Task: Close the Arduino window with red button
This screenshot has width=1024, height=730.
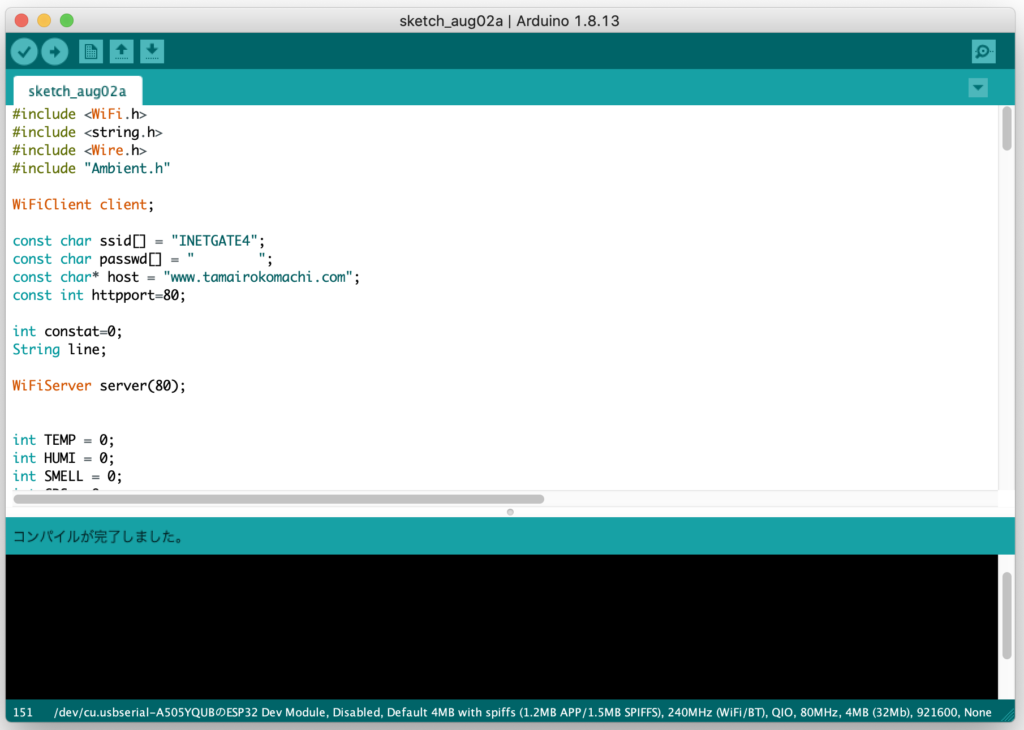Action: click(x=20, y=20)
